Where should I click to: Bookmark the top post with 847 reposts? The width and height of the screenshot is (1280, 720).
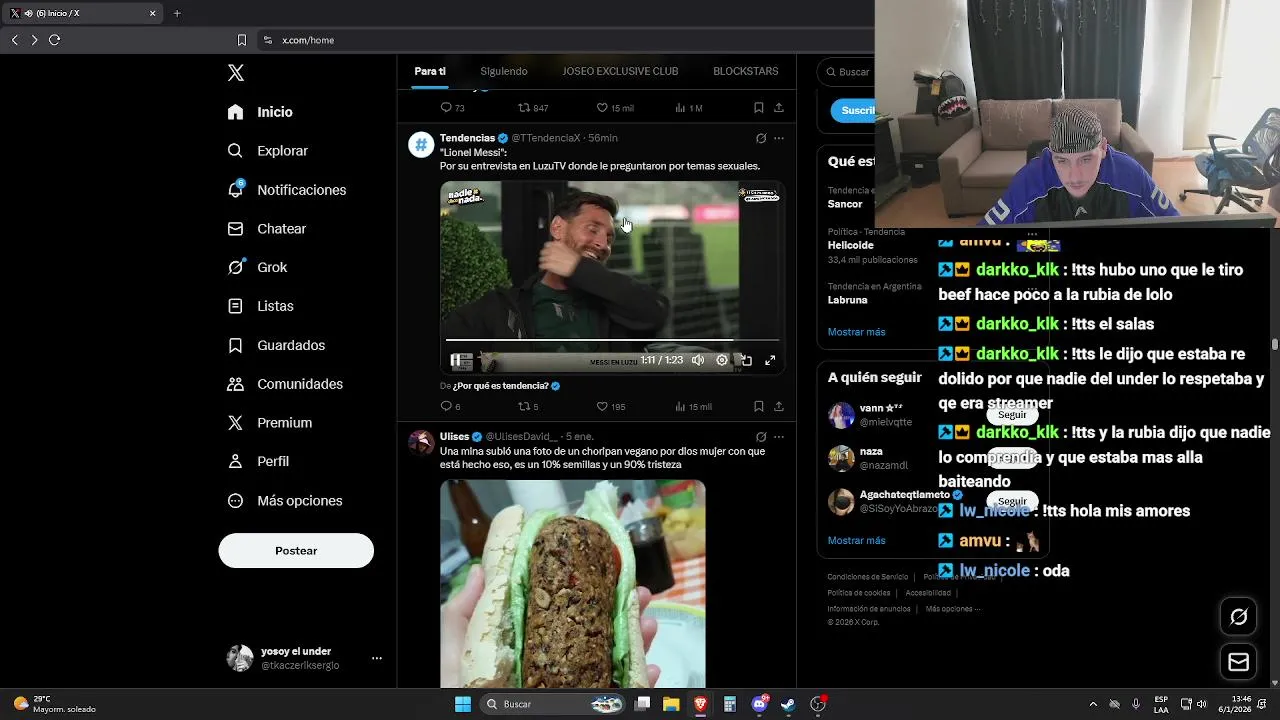(x=759, y=107)
